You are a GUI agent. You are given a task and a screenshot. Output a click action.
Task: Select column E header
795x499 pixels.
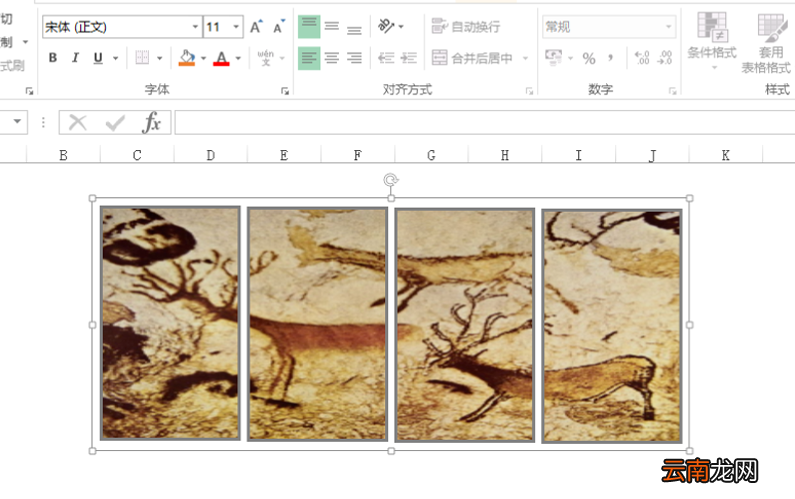coord(284,155)
